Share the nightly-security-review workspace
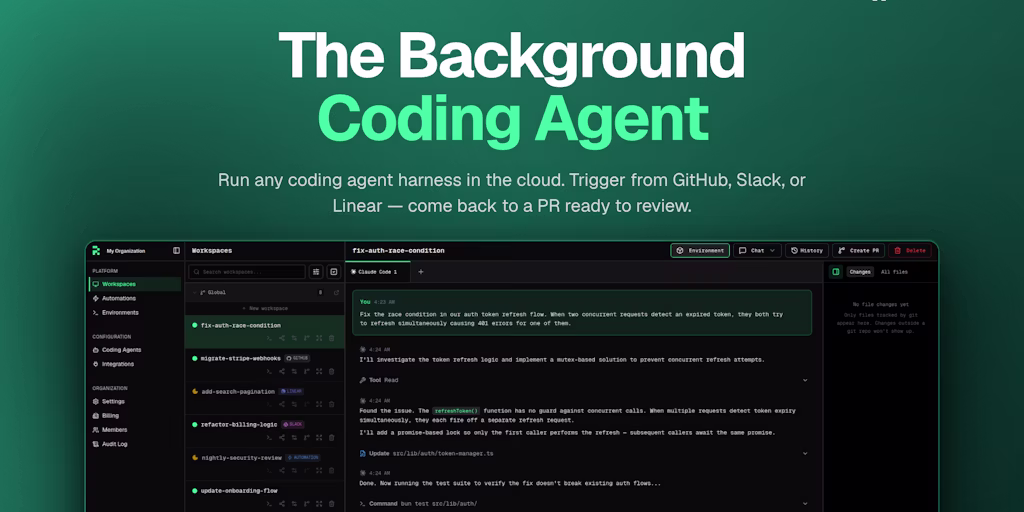The width and height of the screenshot is (1024, 512). [x=281, y=470]
